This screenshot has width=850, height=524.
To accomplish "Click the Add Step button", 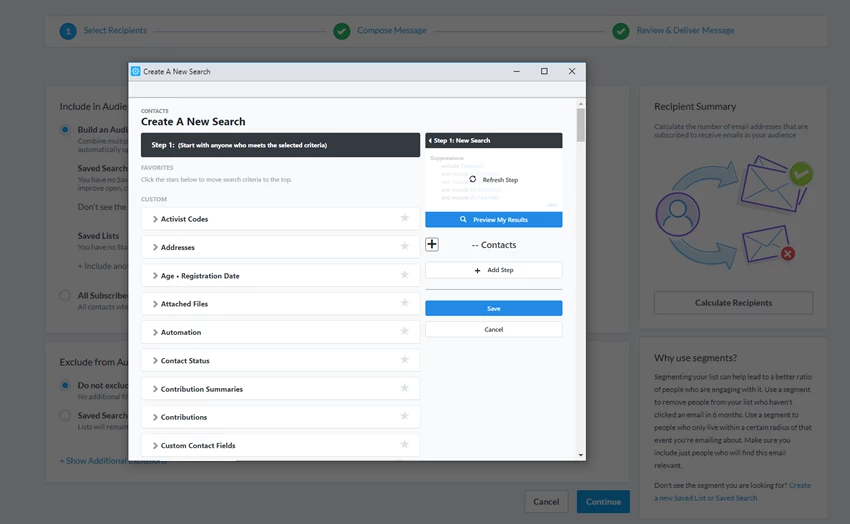I will click(493, 270).
